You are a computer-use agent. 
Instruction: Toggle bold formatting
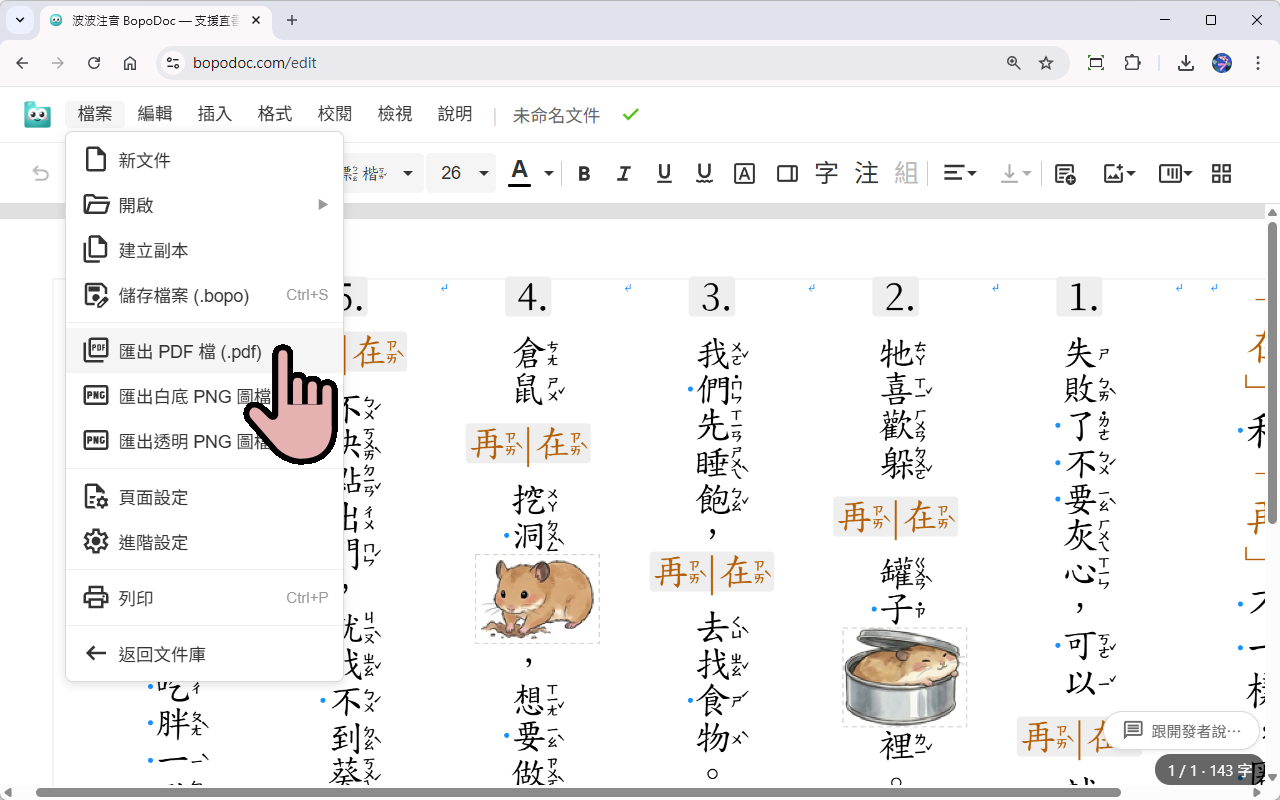click(584, 173)
